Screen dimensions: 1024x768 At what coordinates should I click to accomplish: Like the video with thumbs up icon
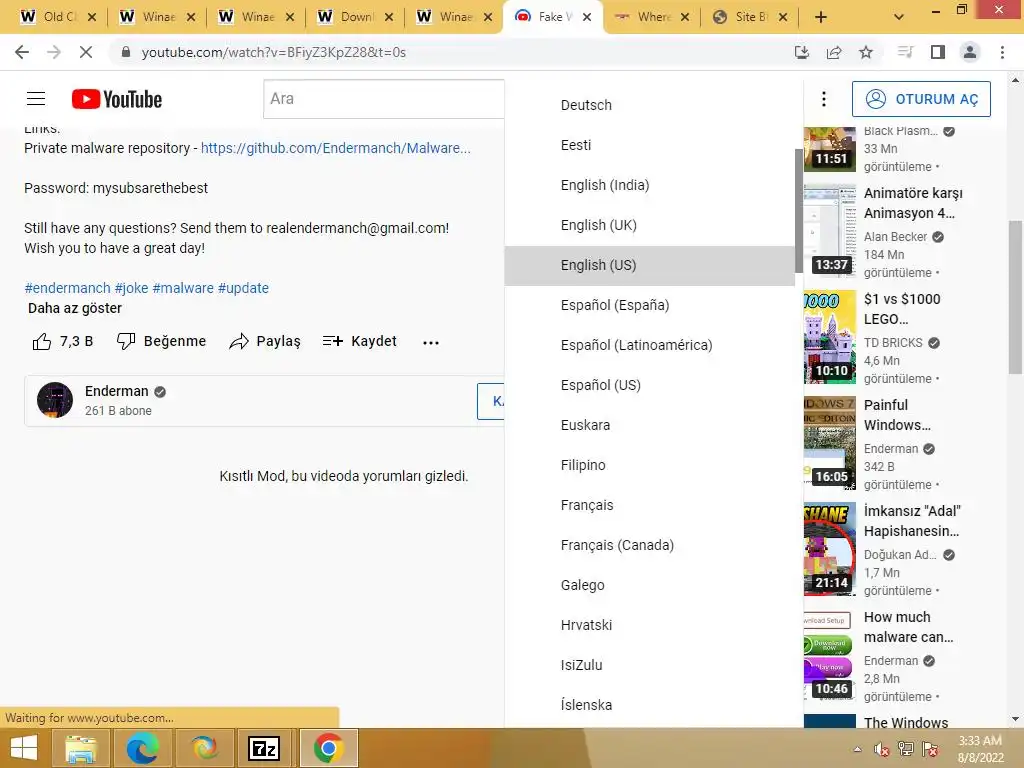[x=42, y=342]
